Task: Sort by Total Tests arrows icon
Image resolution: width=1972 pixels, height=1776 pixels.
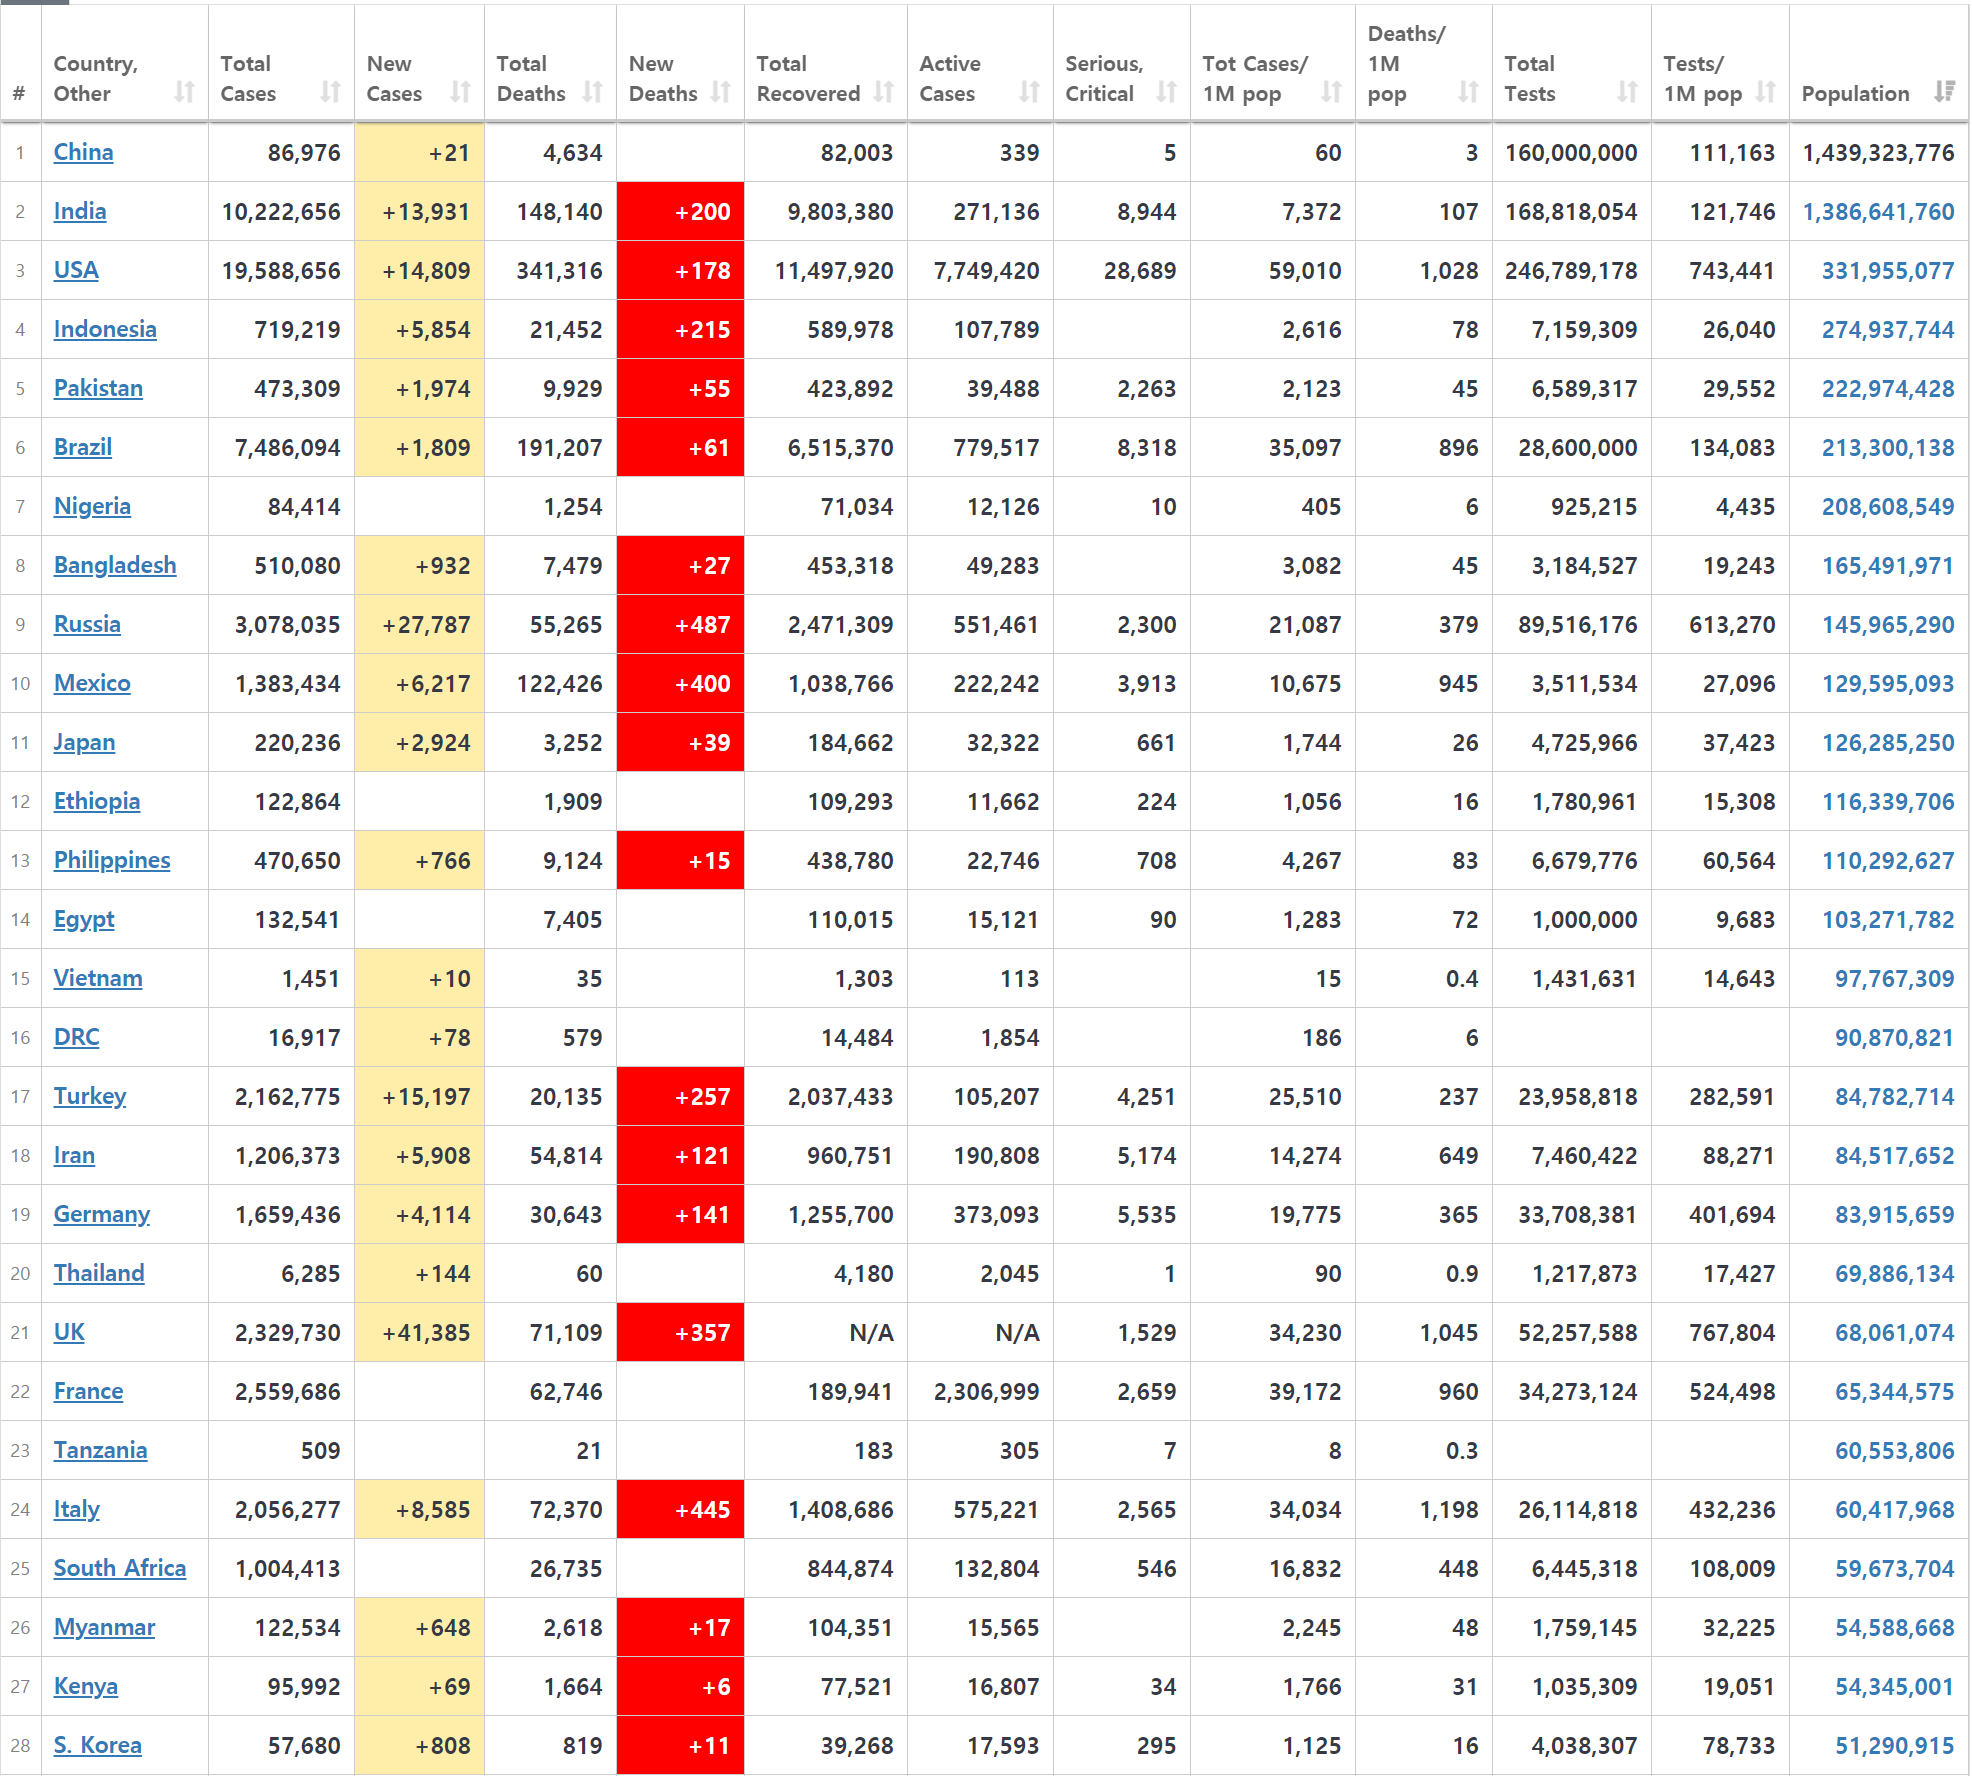Action: [1627, 92]
